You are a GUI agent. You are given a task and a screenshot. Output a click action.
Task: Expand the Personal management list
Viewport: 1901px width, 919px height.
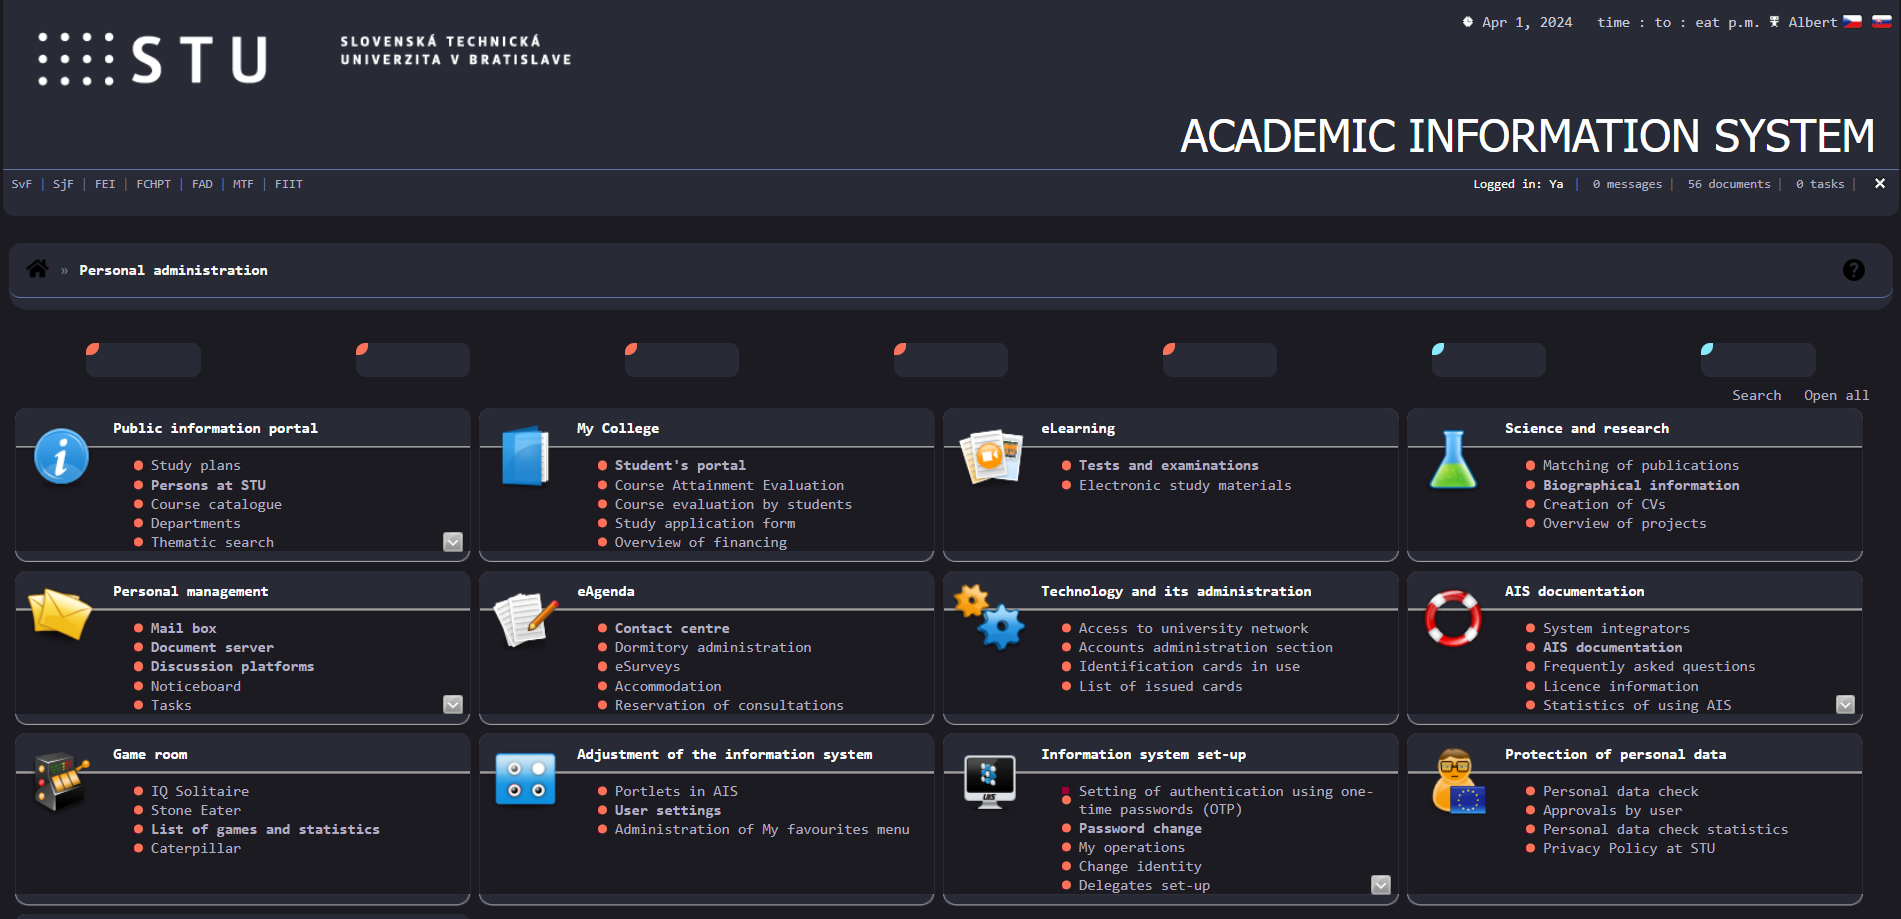point(453,705)
